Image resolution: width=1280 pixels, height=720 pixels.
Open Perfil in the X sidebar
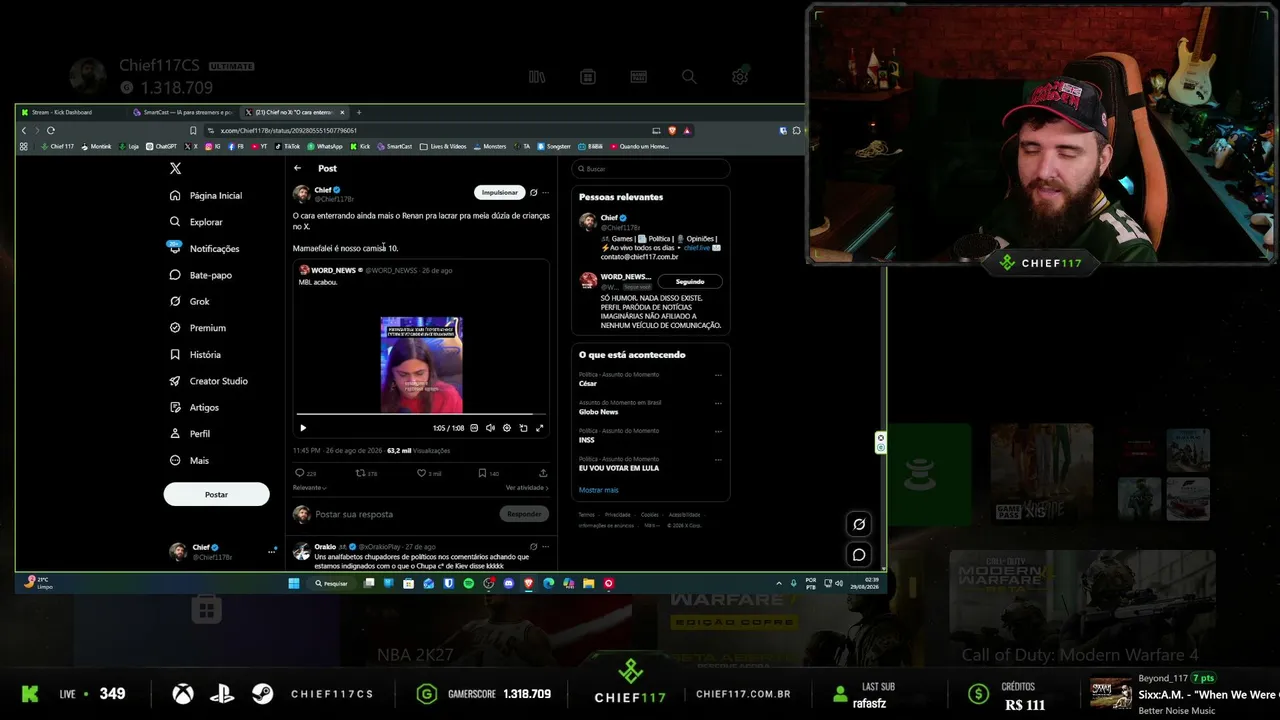click(190, 434)
